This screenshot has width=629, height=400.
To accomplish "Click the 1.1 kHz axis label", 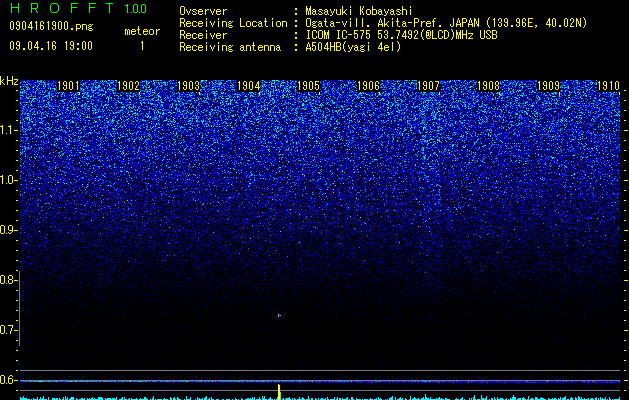I will [x=9, y=130].
